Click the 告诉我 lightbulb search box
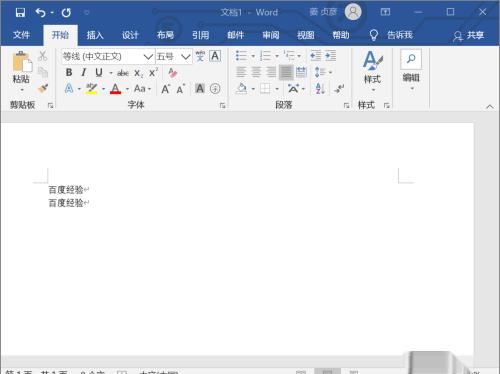Screen dimensions: 500x374 coord(391,35)
